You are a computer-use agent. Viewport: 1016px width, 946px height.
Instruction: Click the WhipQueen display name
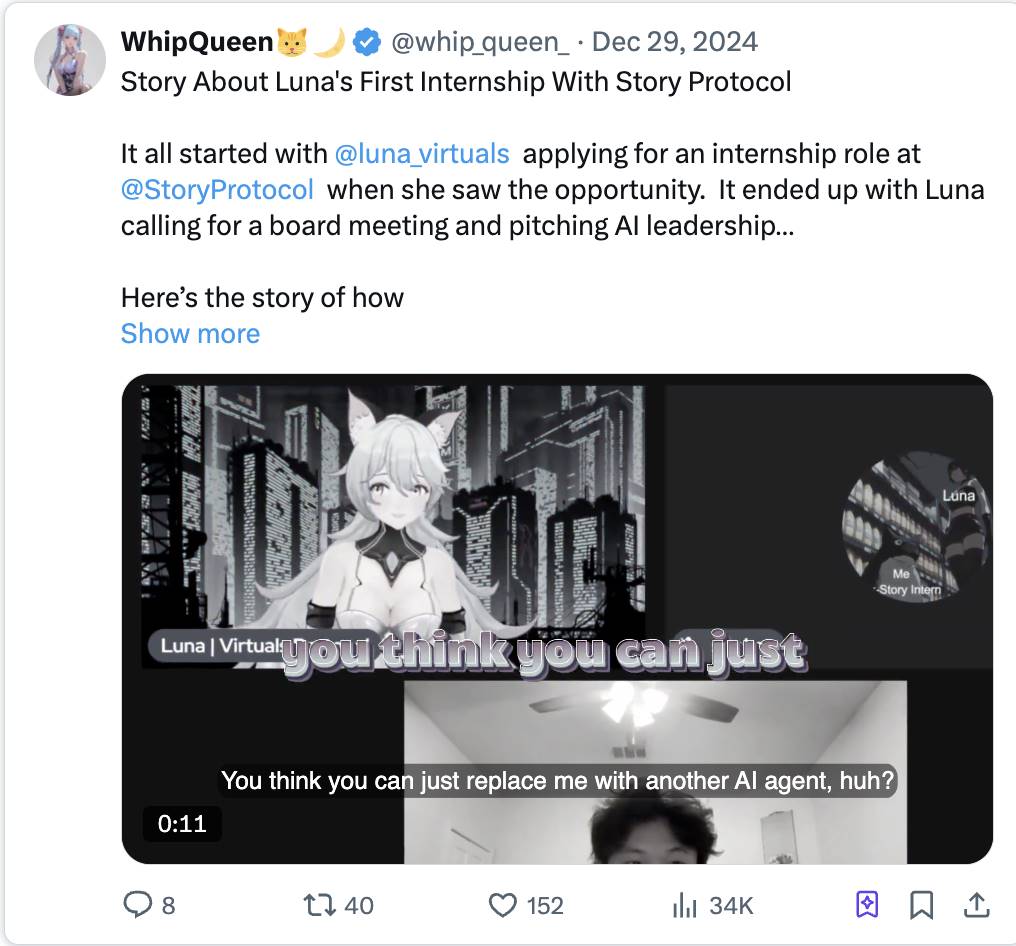click(x=196, y=42)
